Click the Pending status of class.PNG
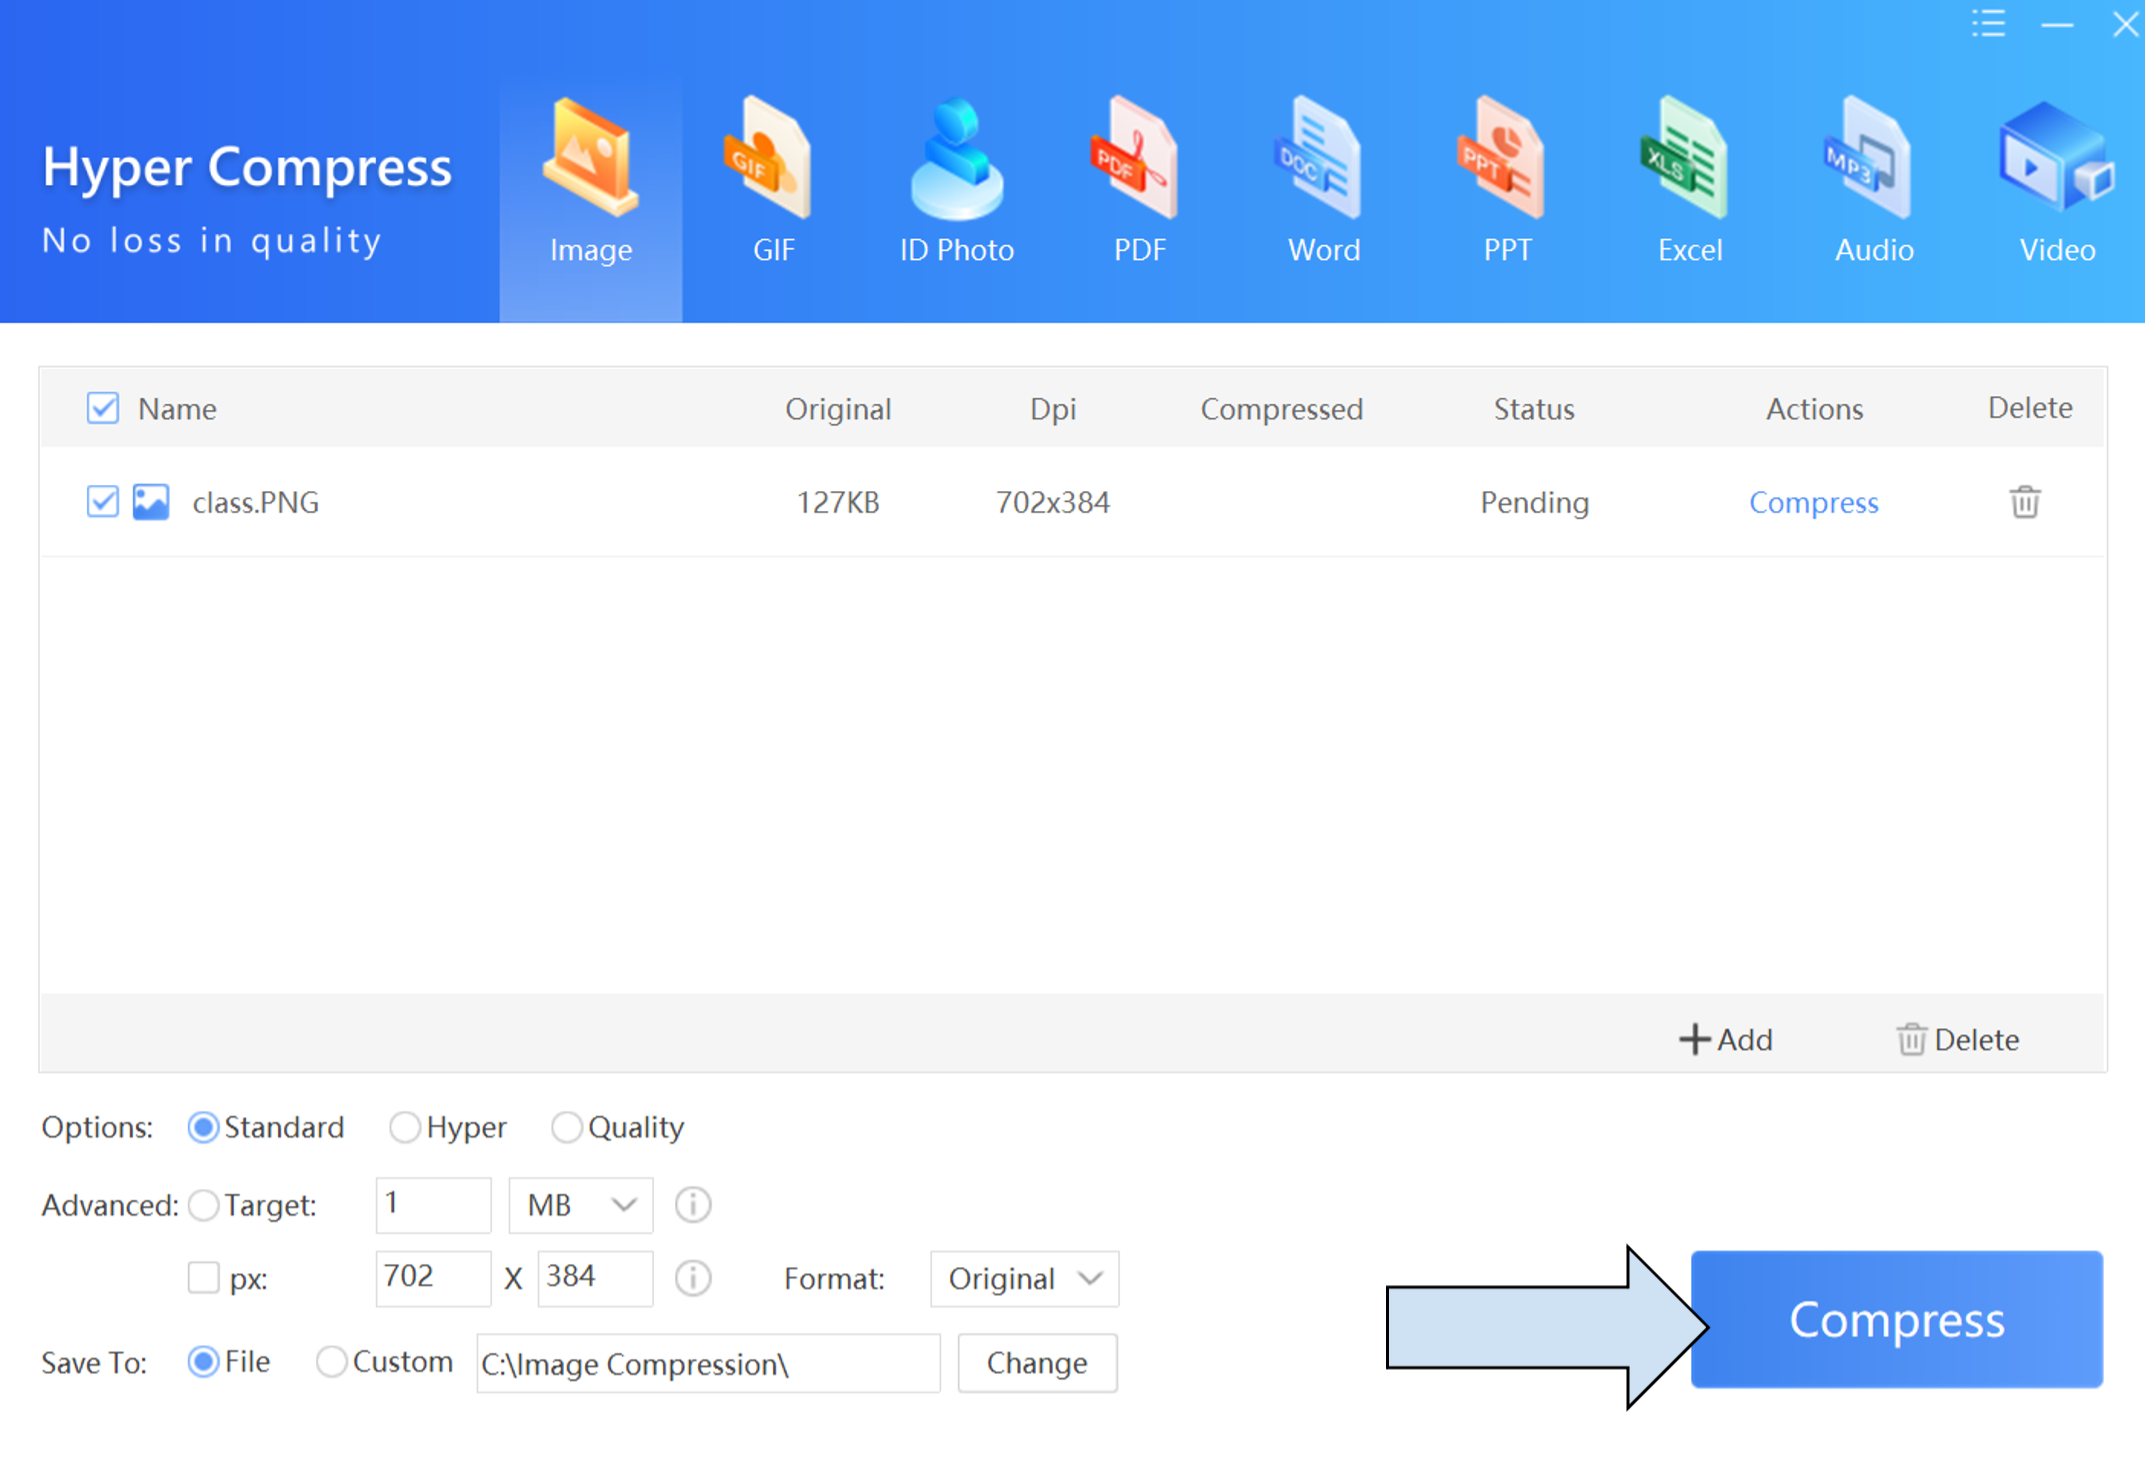The height and width of the screenshot is (1462, 2145). point(1534,502)
